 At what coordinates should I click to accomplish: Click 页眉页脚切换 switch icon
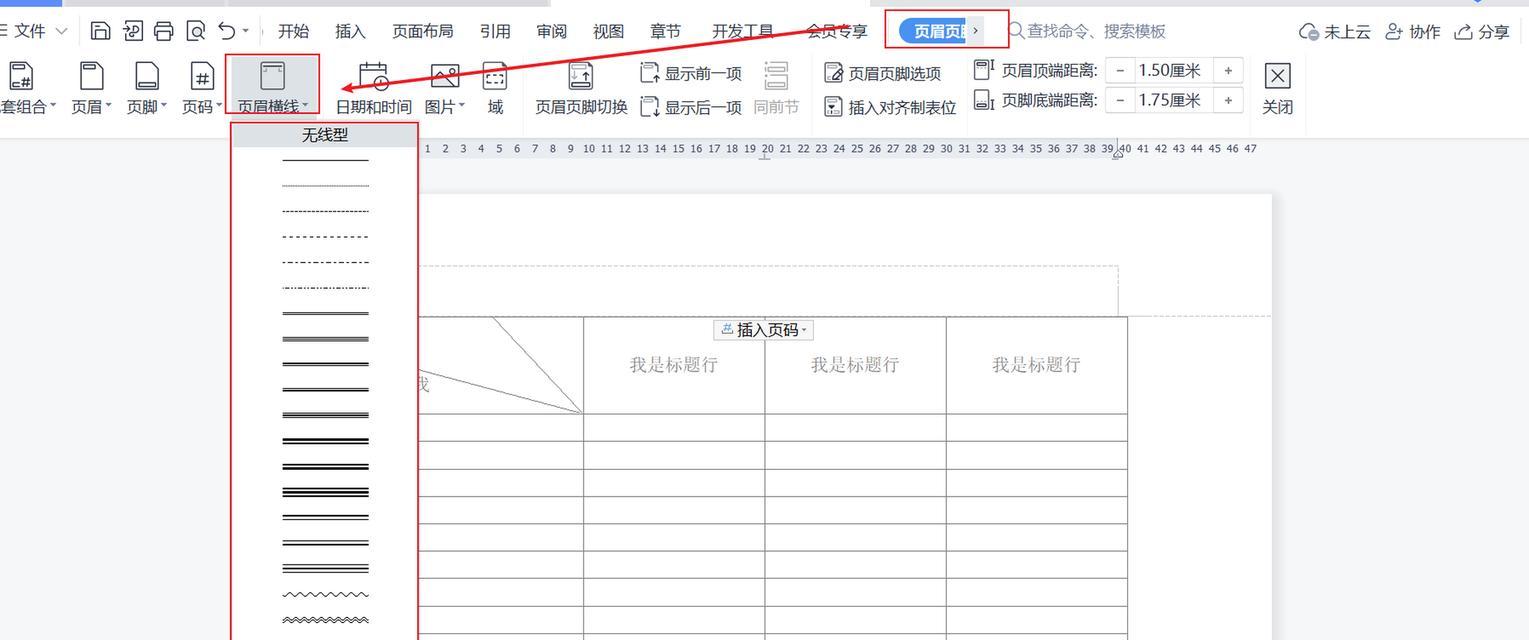(580, 77)
